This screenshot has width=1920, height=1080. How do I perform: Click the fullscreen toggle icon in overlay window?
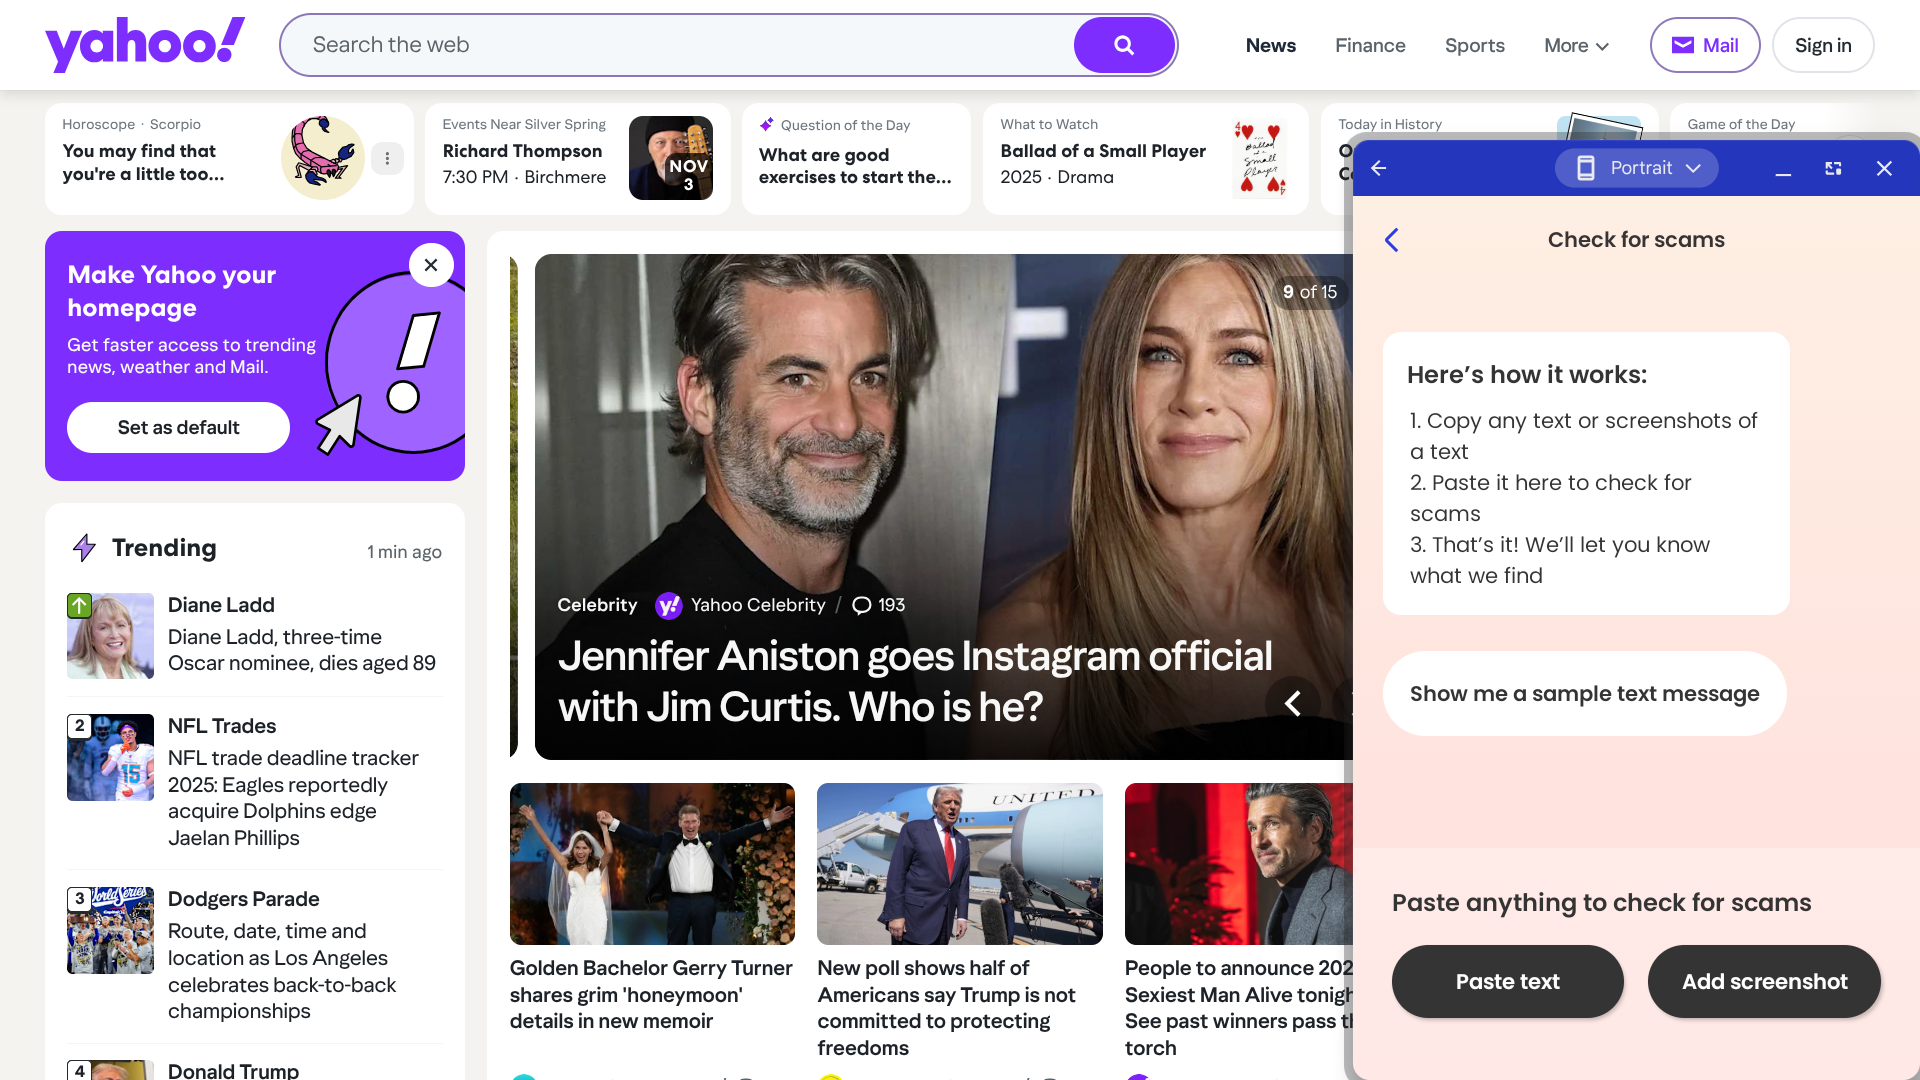coord(1833,168)
